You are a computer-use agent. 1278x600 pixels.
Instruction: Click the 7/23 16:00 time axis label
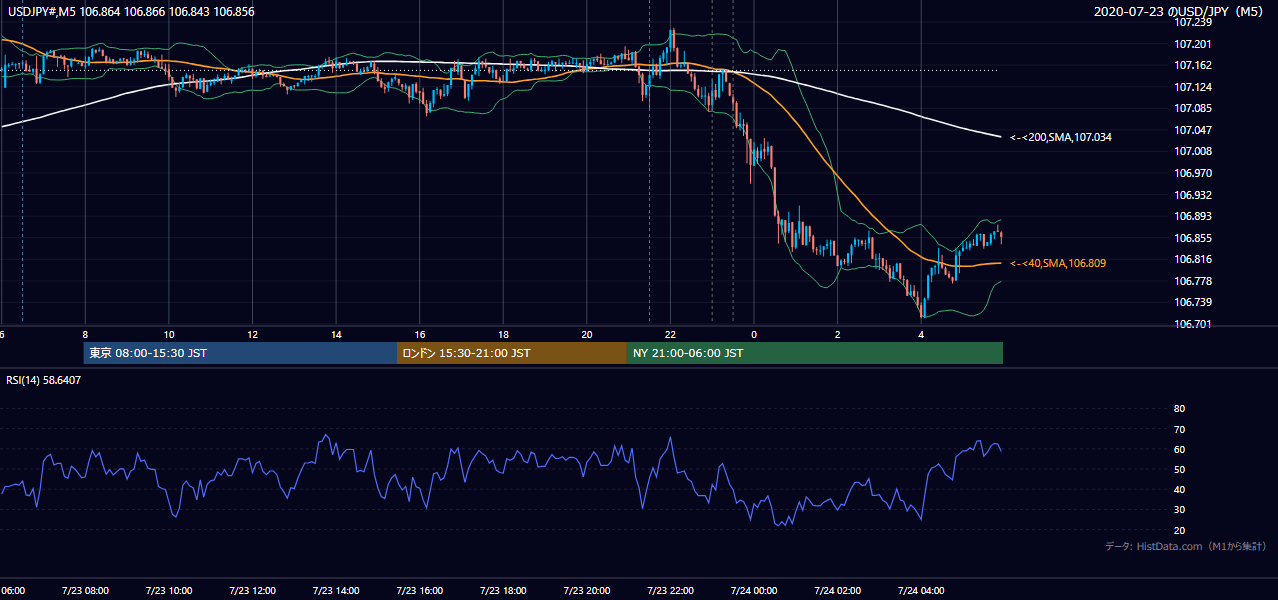[419, 591]
